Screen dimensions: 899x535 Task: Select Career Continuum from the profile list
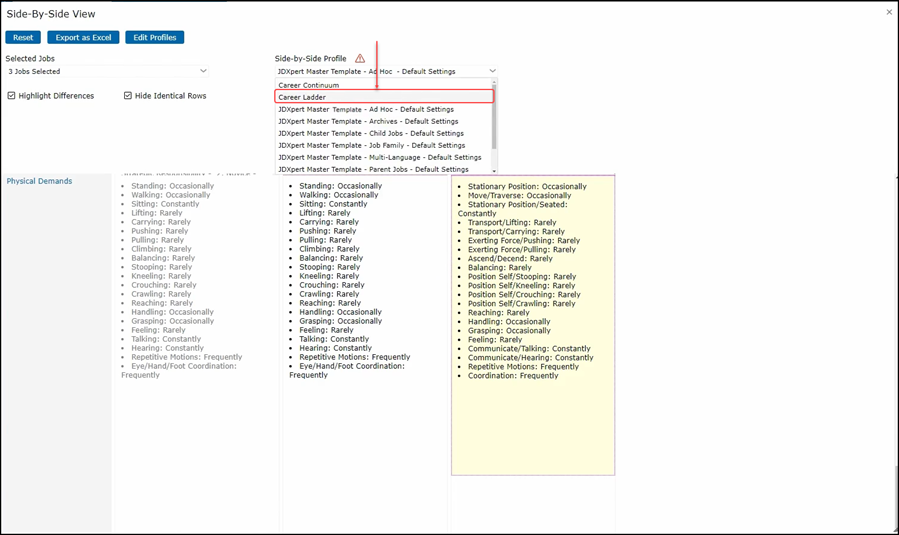point(309,86)
